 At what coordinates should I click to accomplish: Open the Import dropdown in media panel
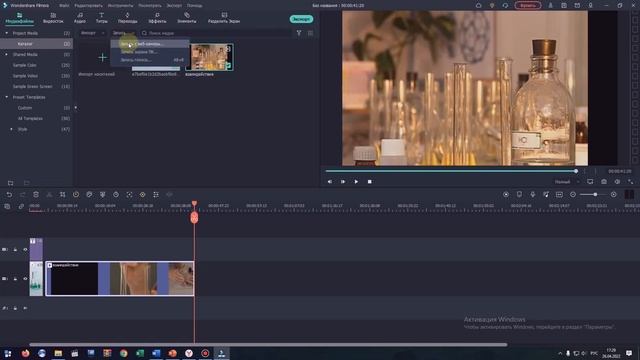coord(92,33)
